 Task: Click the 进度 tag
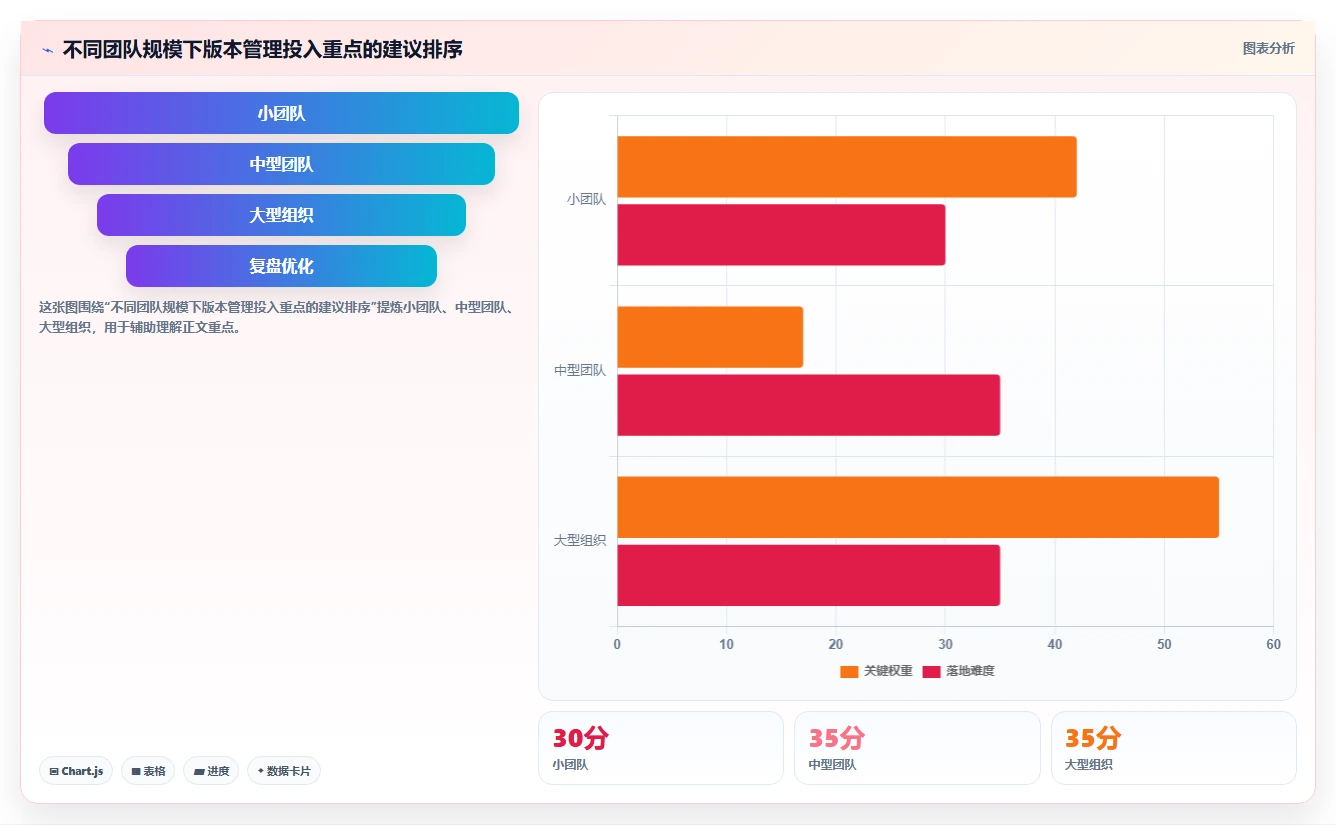pos(211,771)
